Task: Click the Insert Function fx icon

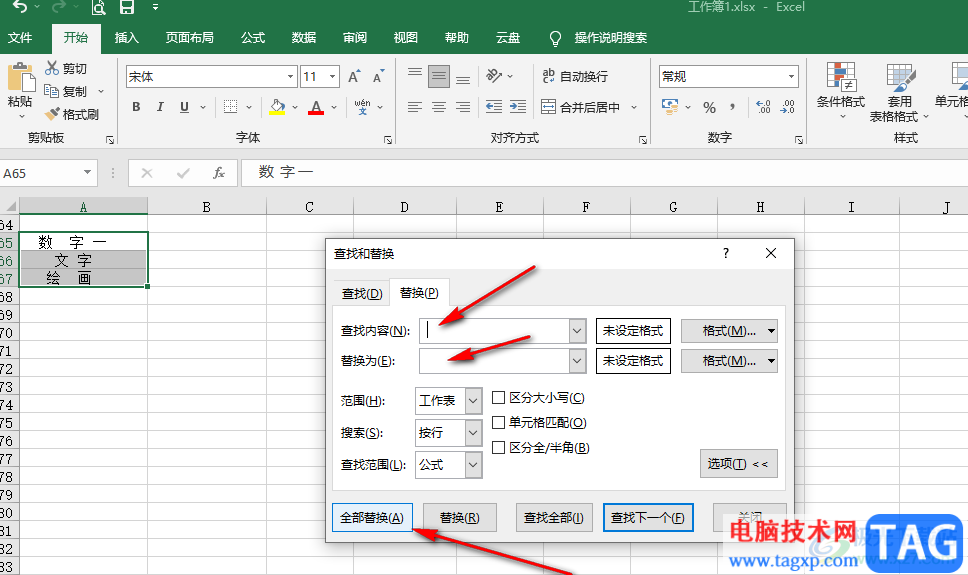Action: 219,173
